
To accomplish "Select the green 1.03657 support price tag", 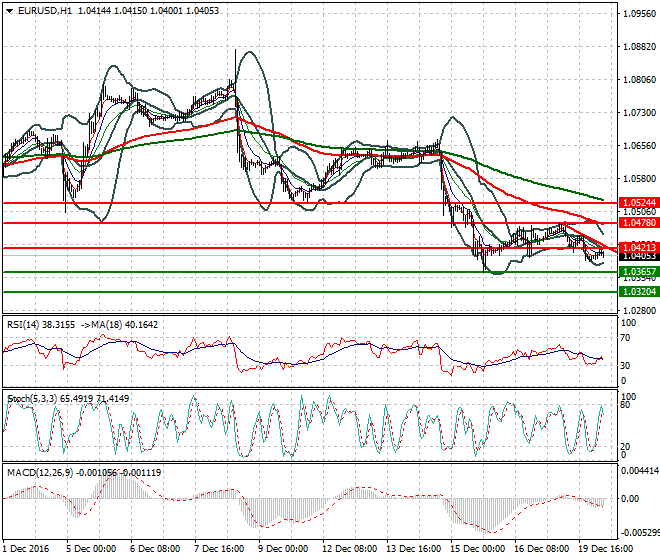I will tap(637, 272).
